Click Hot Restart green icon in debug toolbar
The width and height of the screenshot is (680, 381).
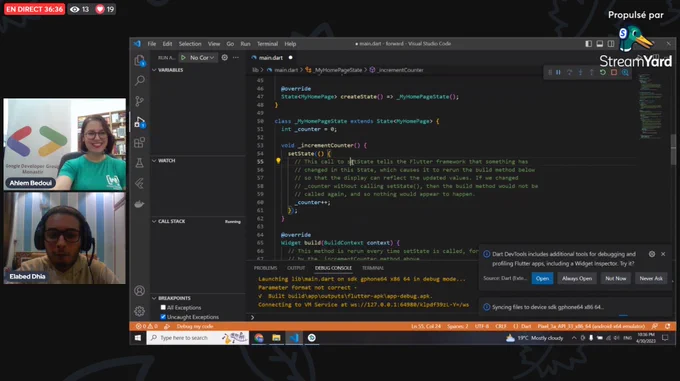tap(603, 72)
